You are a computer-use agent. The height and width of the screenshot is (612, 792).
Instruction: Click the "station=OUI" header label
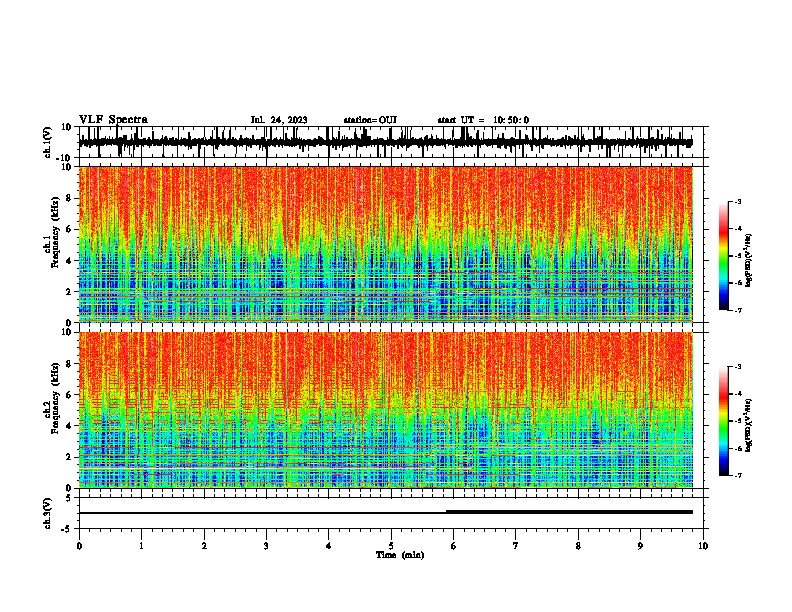(x=370, y=120)
